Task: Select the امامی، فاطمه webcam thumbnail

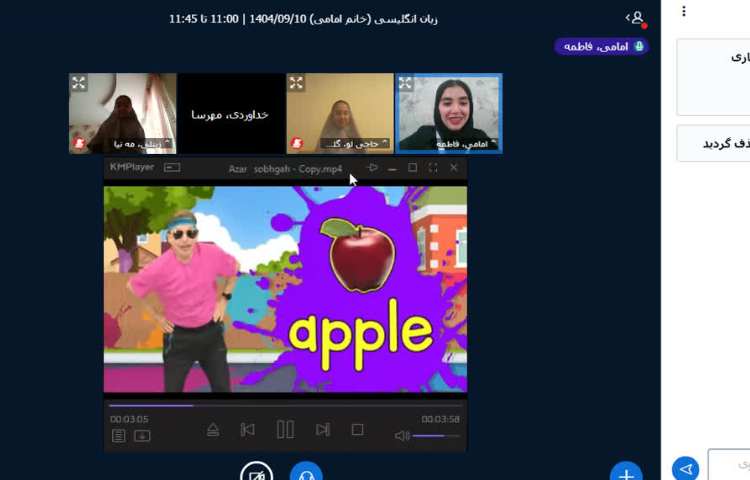Action: pos(449,114)
